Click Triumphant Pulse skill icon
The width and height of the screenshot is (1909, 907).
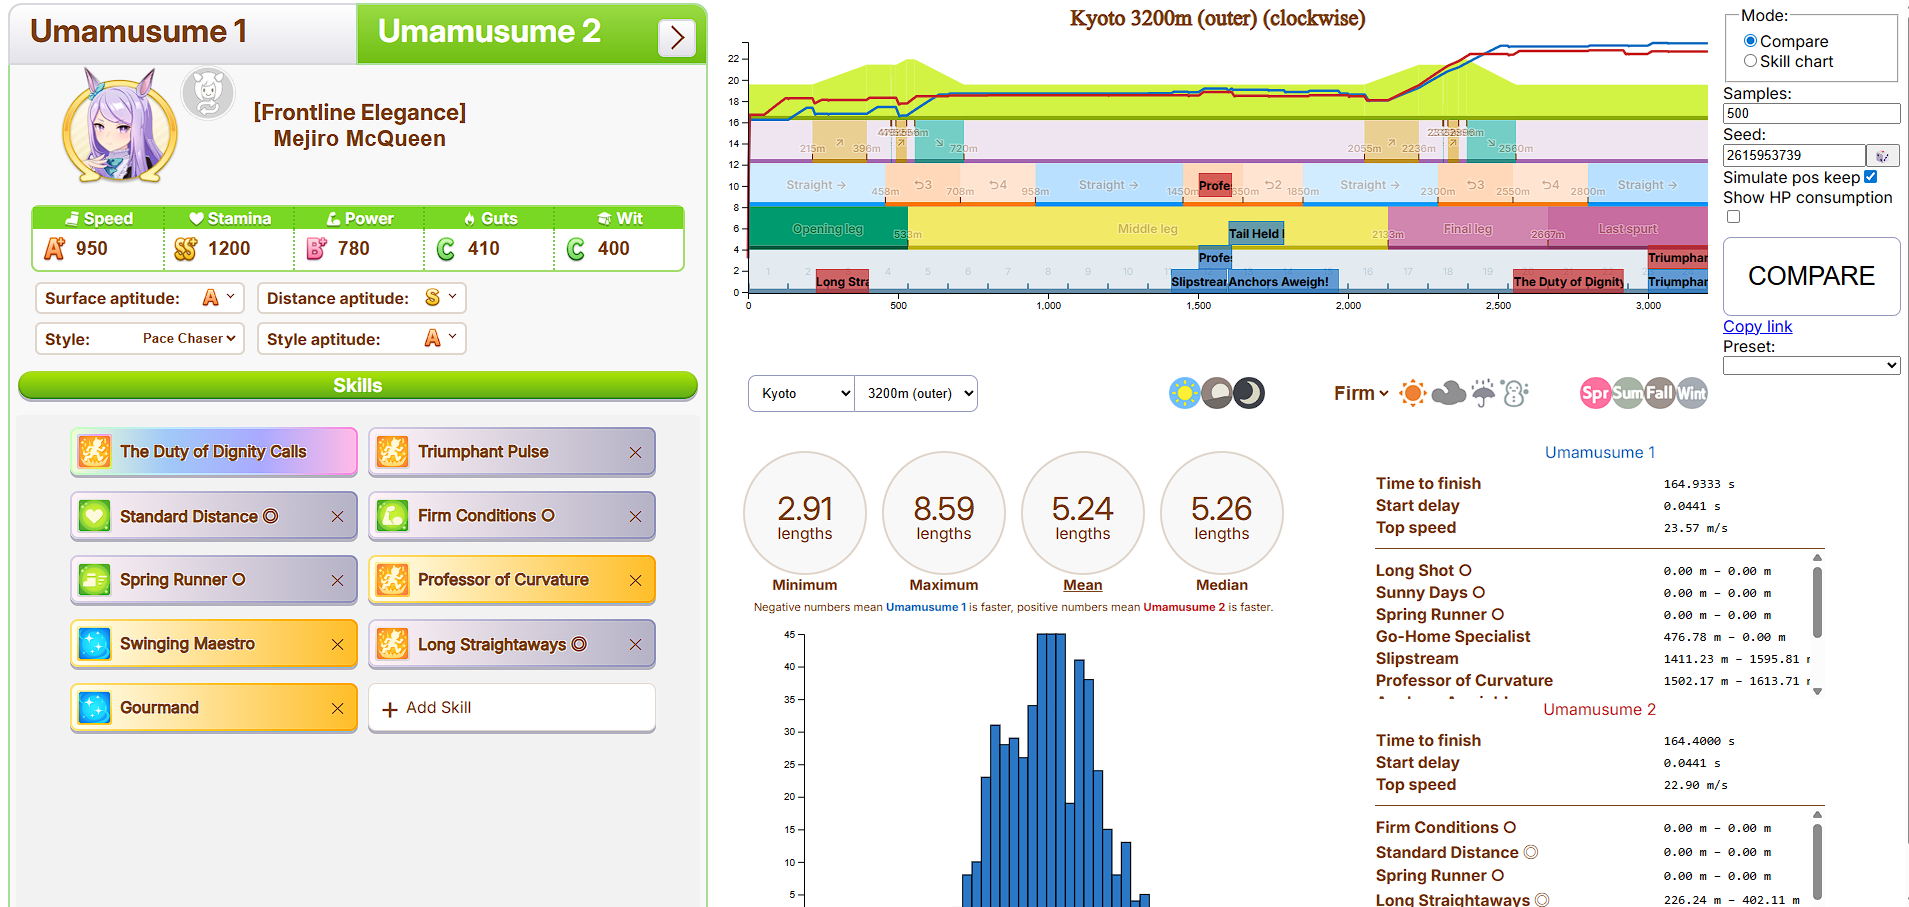(x=392, y=452)
